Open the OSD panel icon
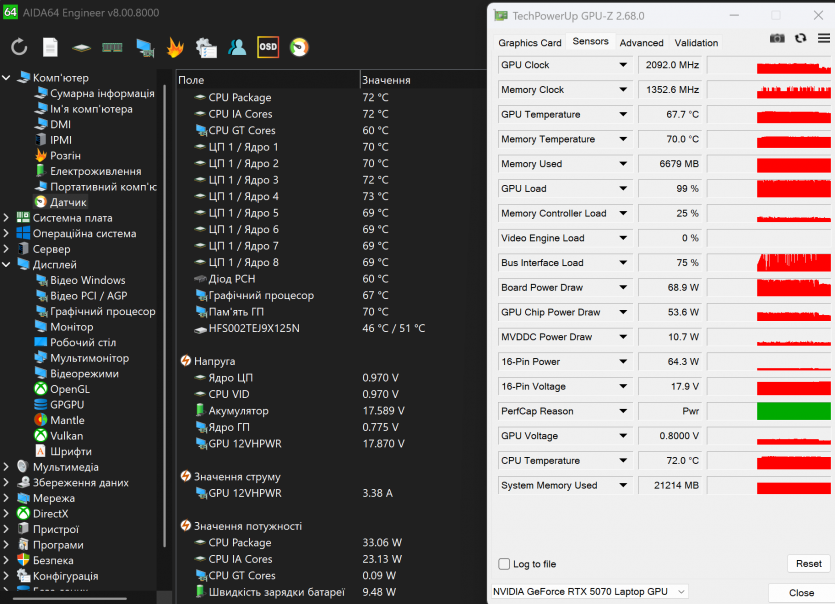Image resolution: width=835 pixels, height=604 pixels. (x=268, y=47)
